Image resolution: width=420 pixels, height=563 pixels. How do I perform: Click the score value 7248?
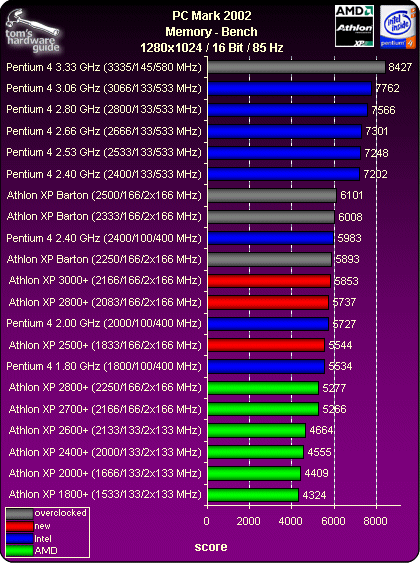[377, 153]
